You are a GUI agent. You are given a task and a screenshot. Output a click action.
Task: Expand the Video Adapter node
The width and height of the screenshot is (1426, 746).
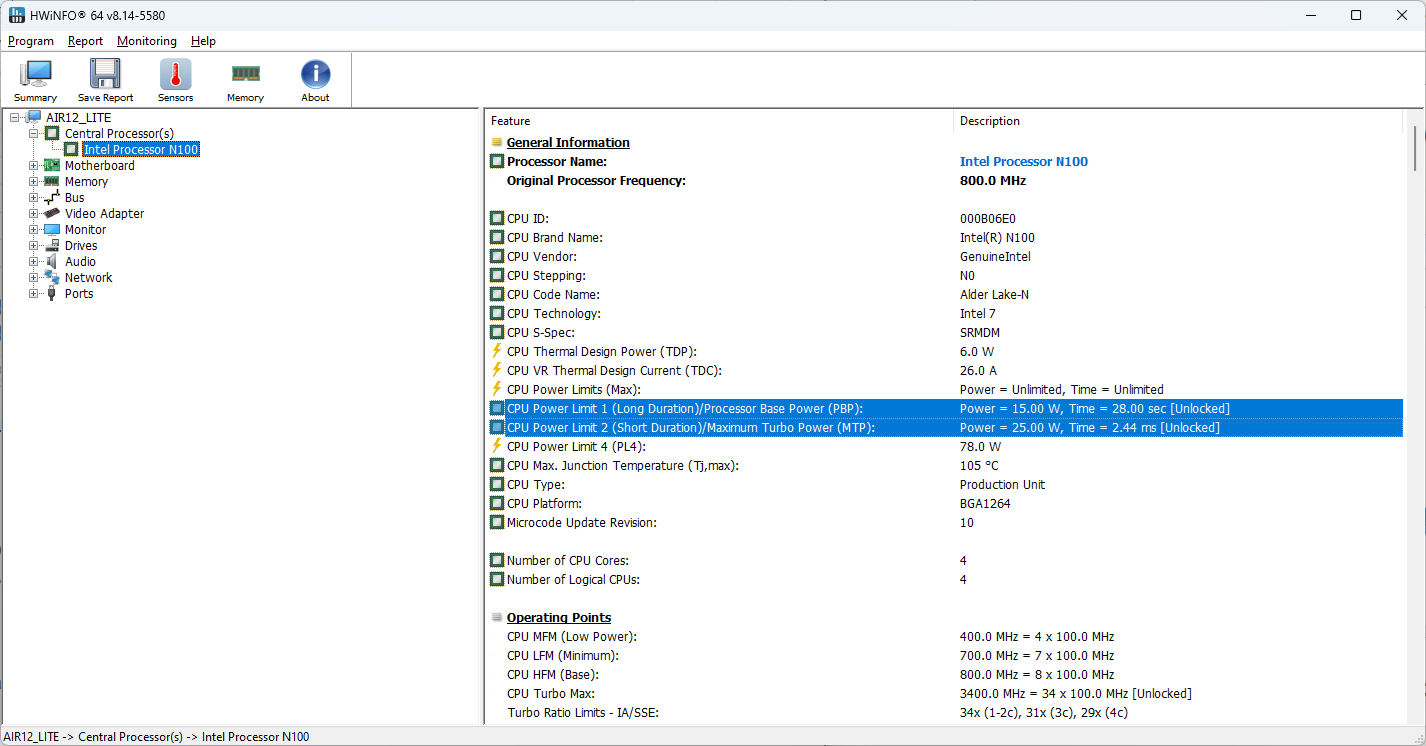[x=34, y=214]
